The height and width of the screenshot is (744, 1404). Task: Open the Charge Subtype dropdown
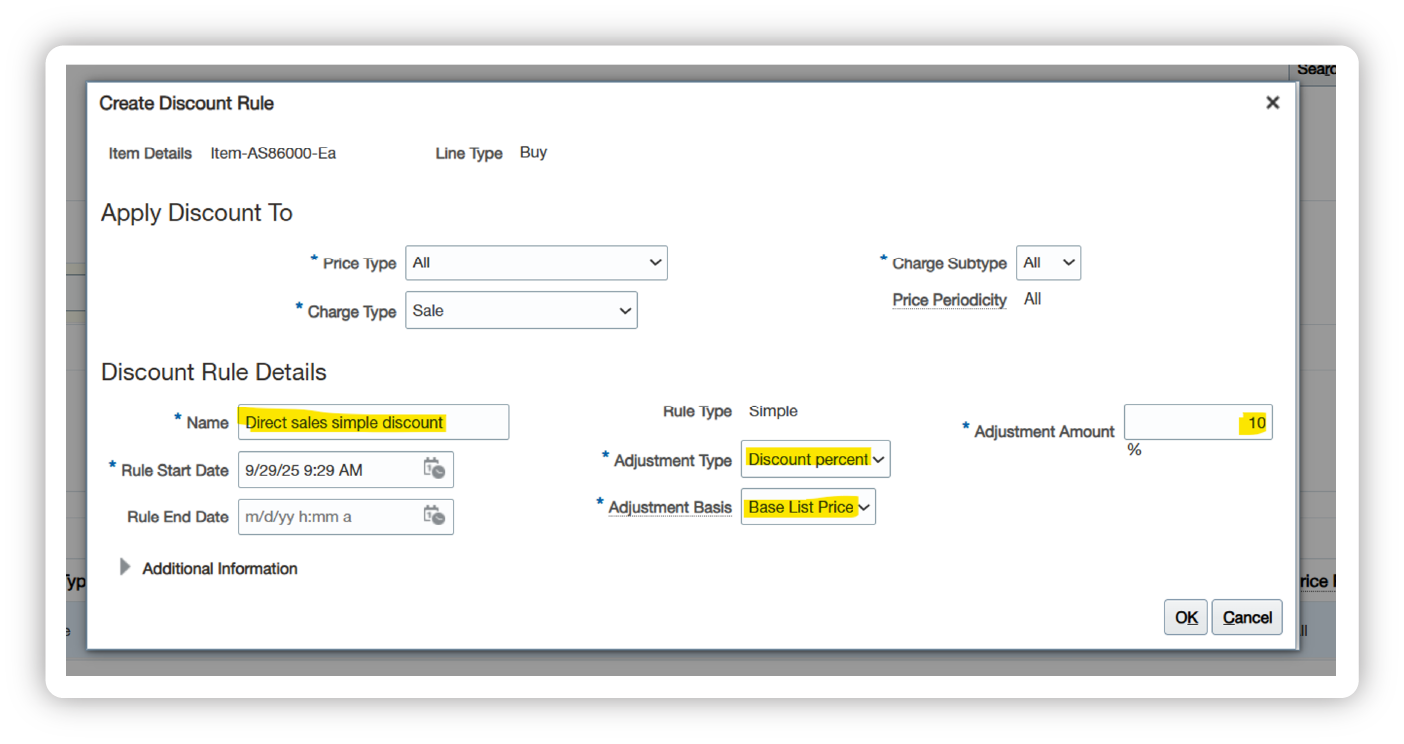click(x=1048, y=263)
